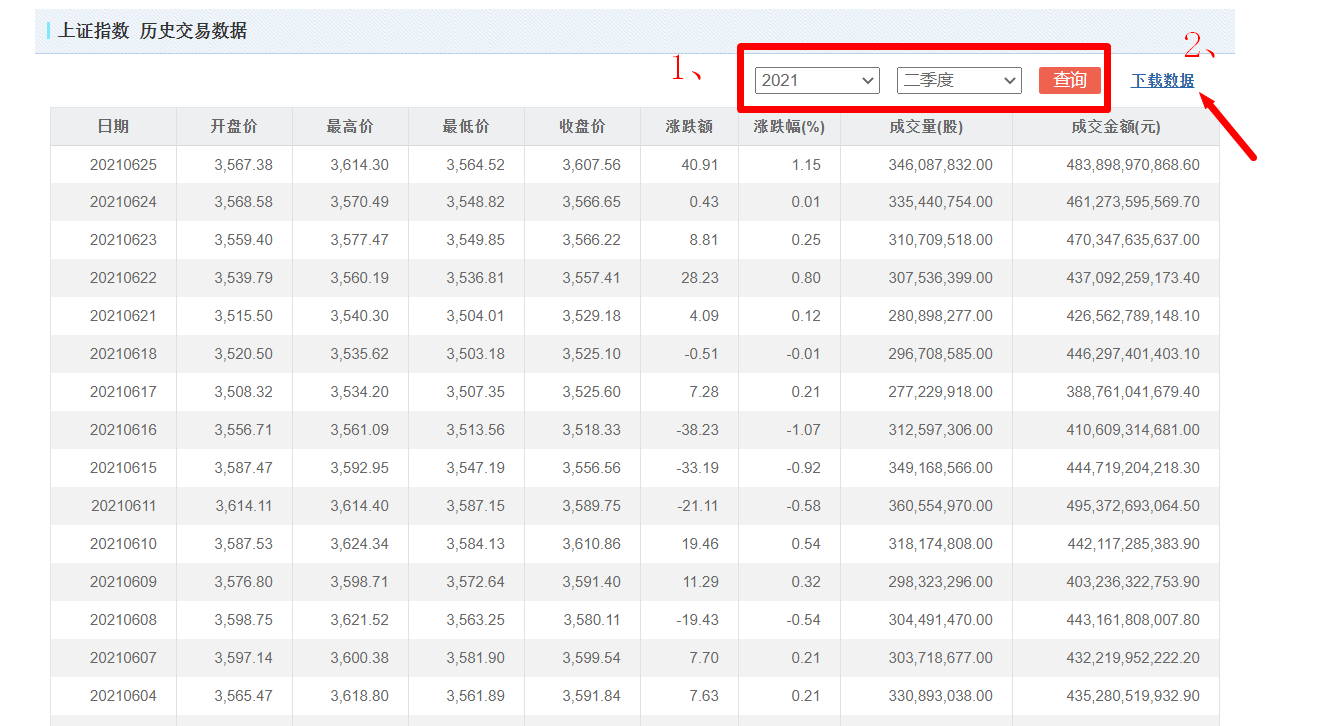The height and width of the screenshot is (726, 1335).
Task: Click the 下载数据 link
Action: tap(1163, 81)
